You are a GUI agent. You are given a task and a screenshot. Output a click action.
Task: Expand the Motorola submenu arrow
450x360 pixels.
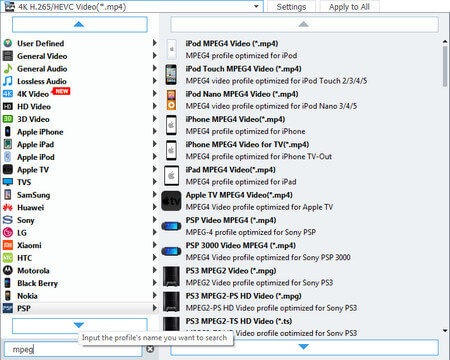click(155, 270)
